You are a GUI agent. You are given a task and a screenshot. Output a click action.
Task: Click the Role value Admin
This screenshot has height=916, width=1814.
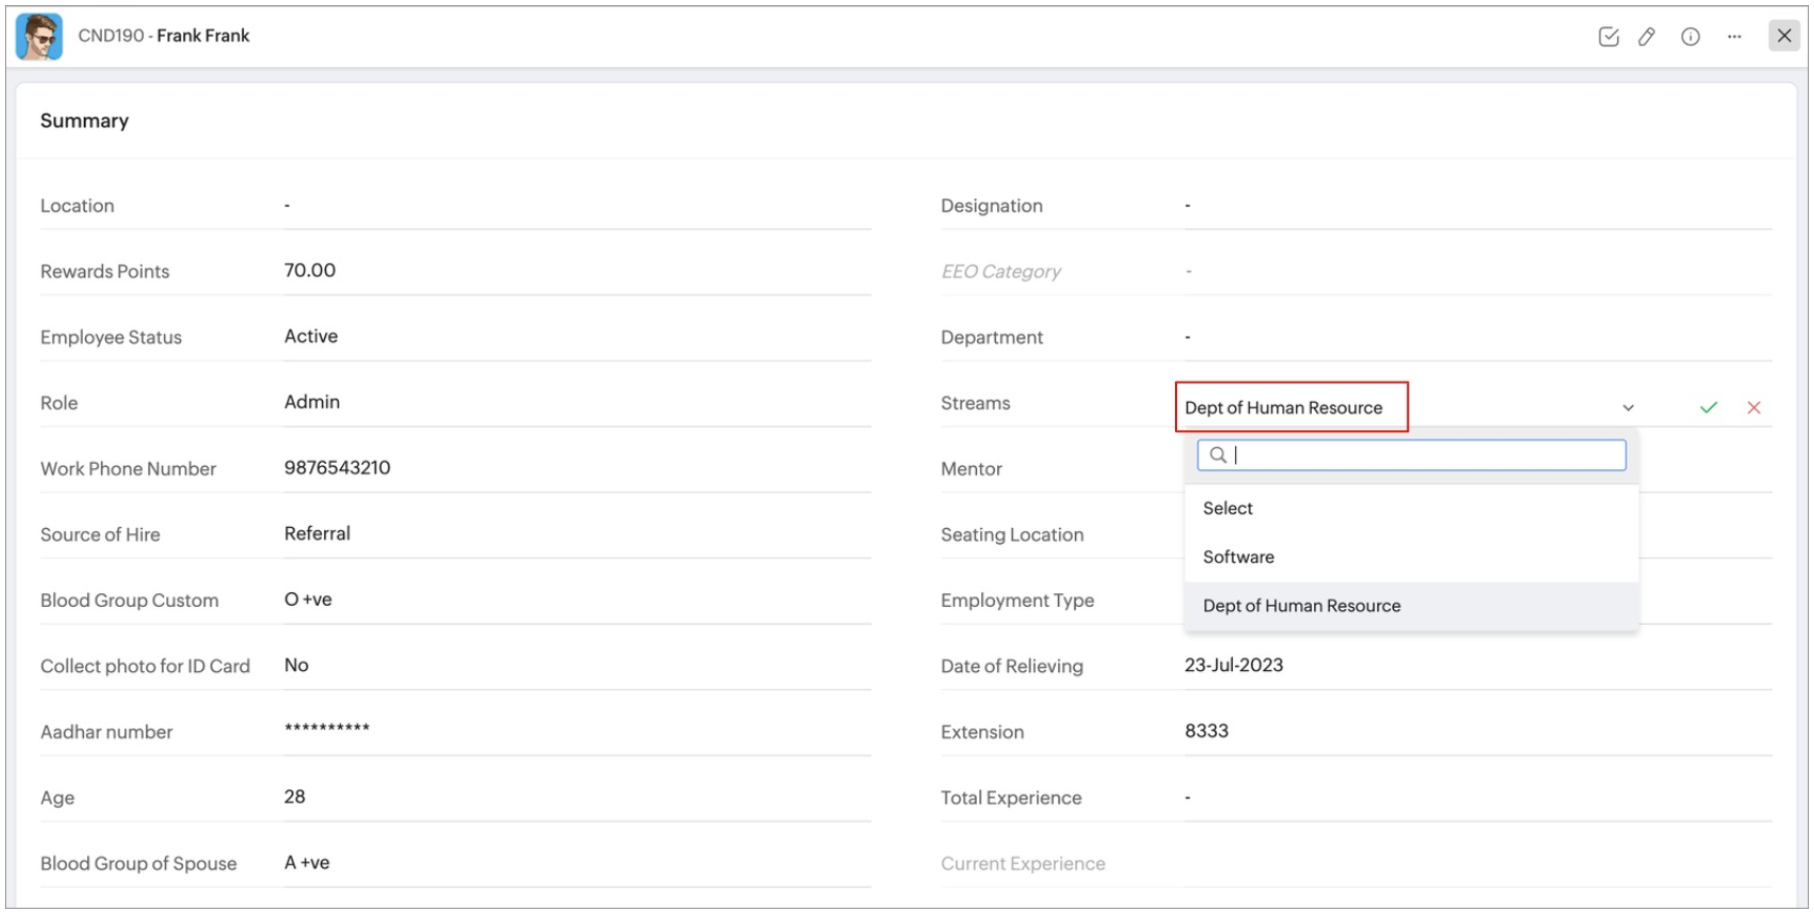coord(312,402)
